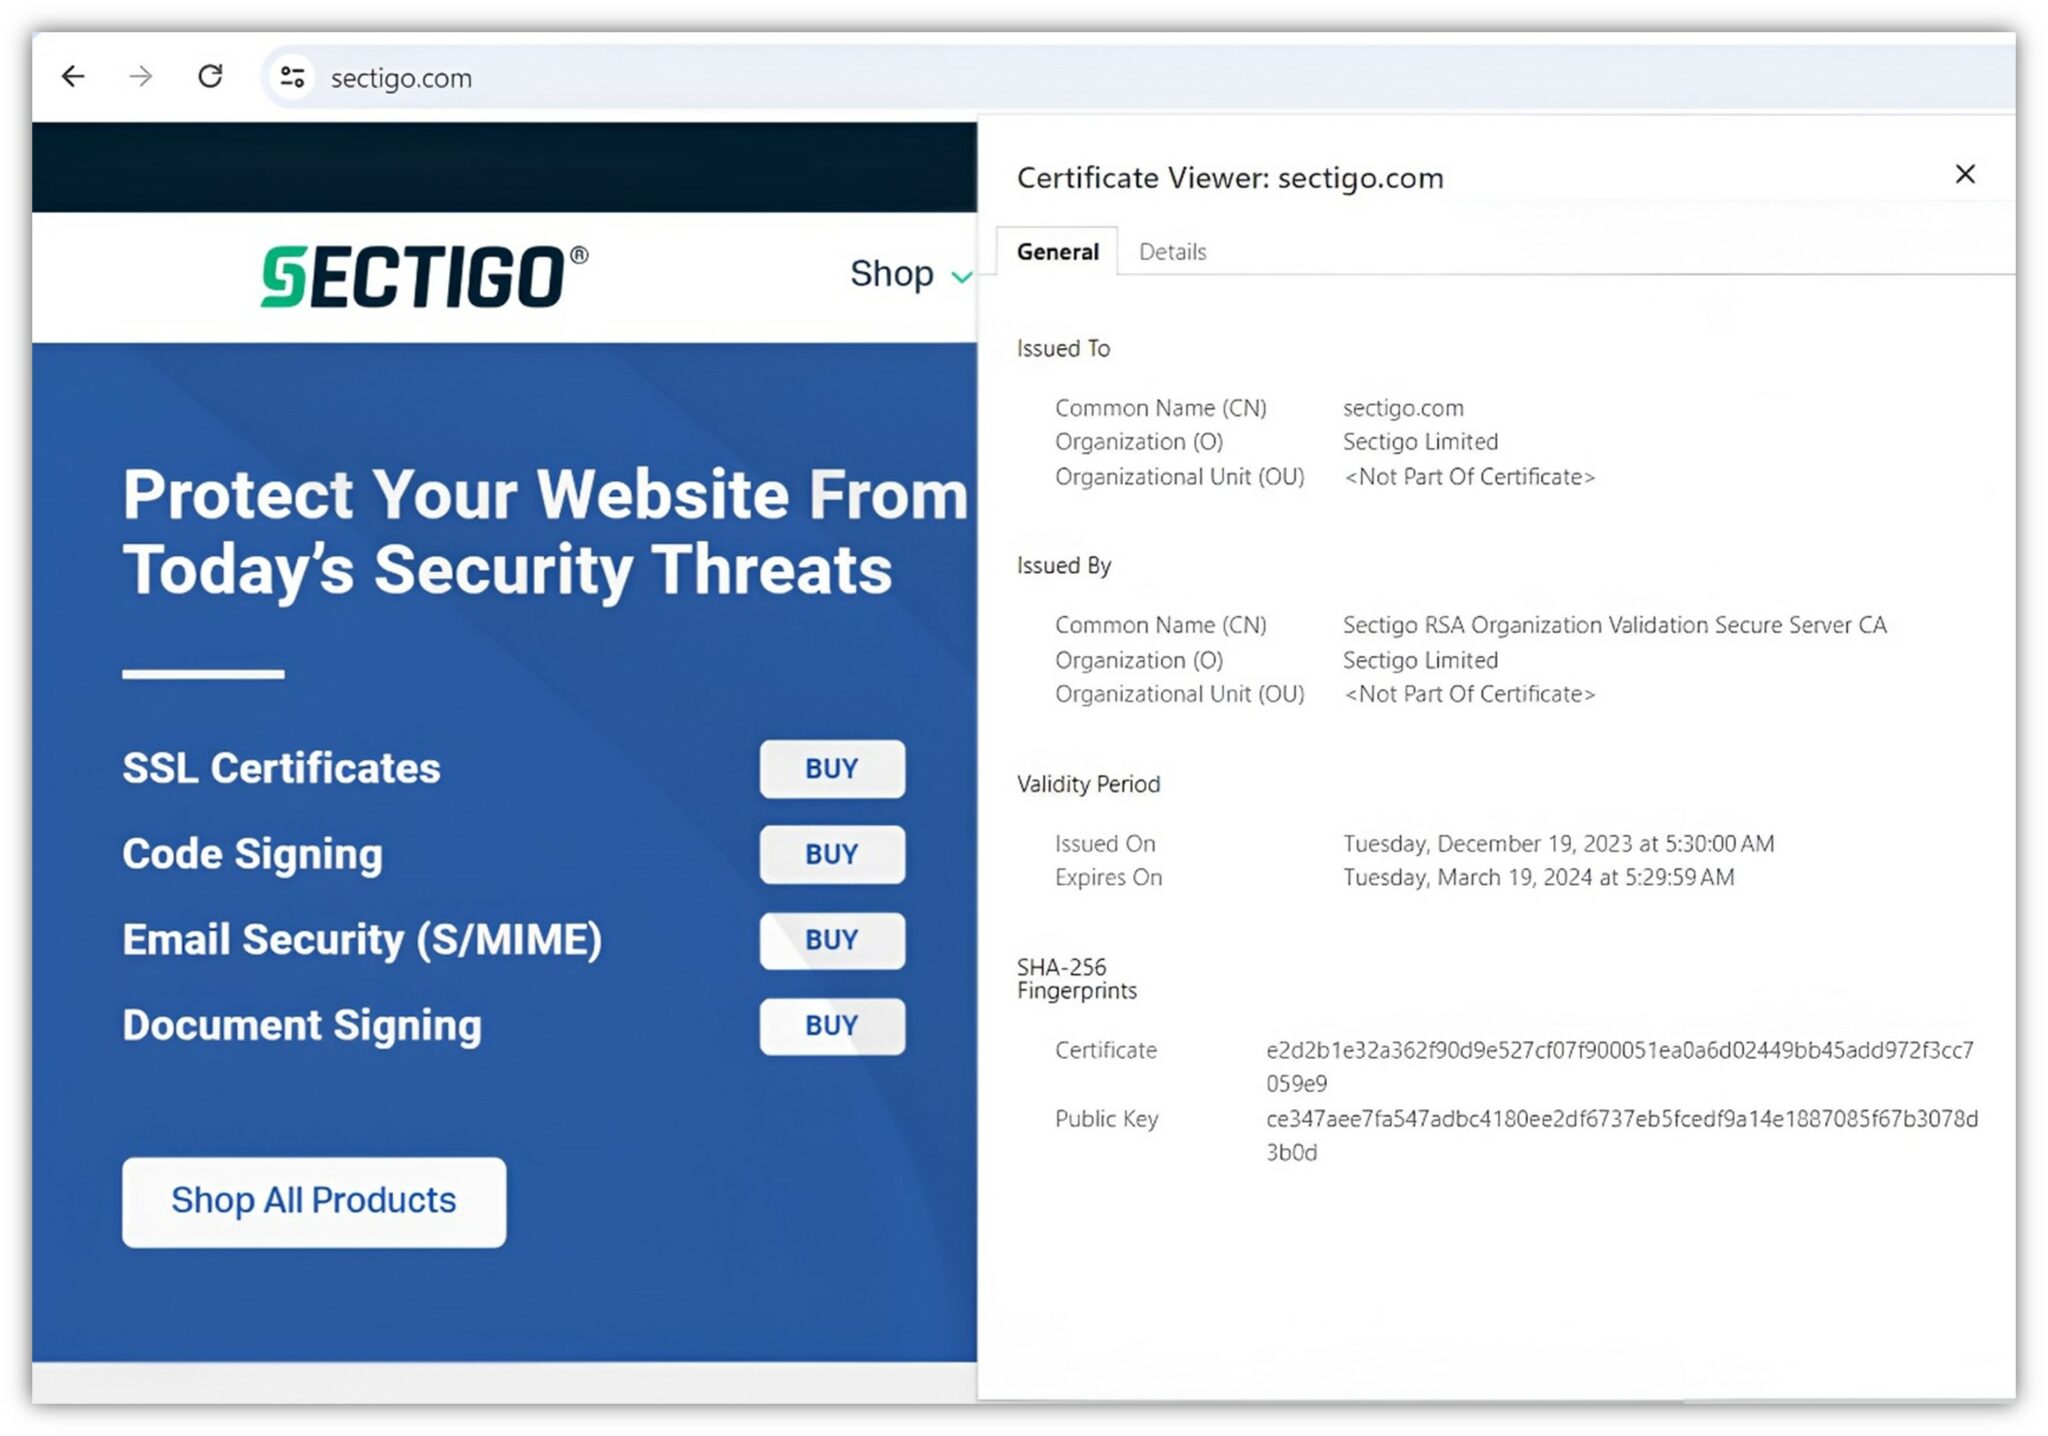Click BUY next to Document Signing
2048x1436 pixels.
(x=831, y=1026)
